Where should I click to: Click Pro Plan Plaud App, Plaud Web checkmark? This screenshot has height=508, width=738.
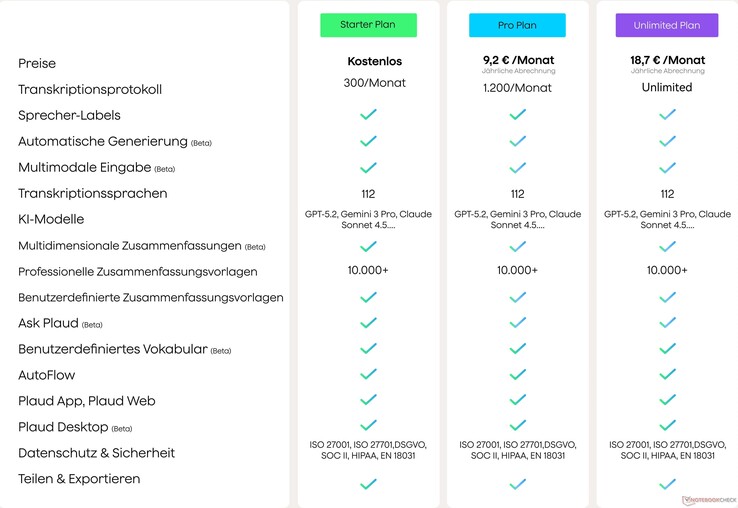pyautogui.click(x=517, y=400)
